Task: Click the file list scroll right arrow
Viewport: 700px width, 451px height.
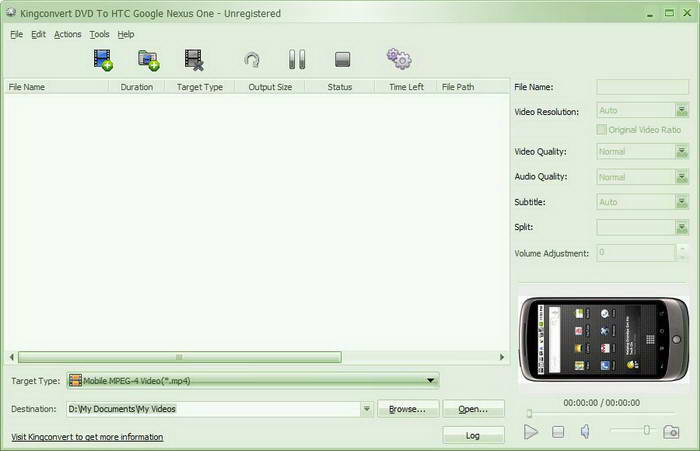Action: tap(502, 357)
